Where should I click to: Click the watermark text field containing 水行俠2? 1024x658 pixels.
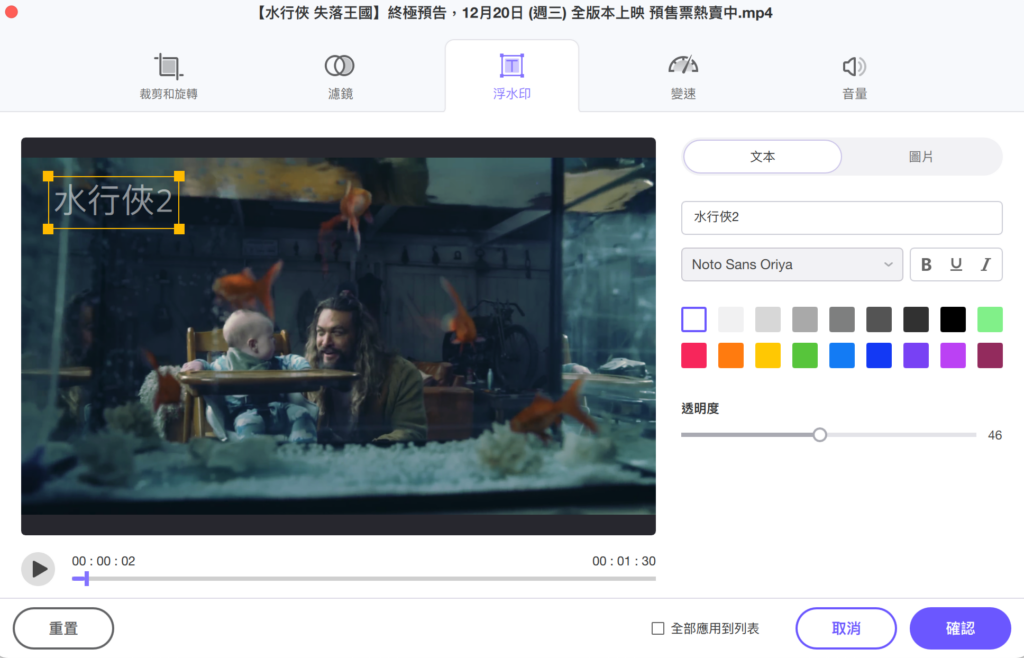click(x=841, y=217)
